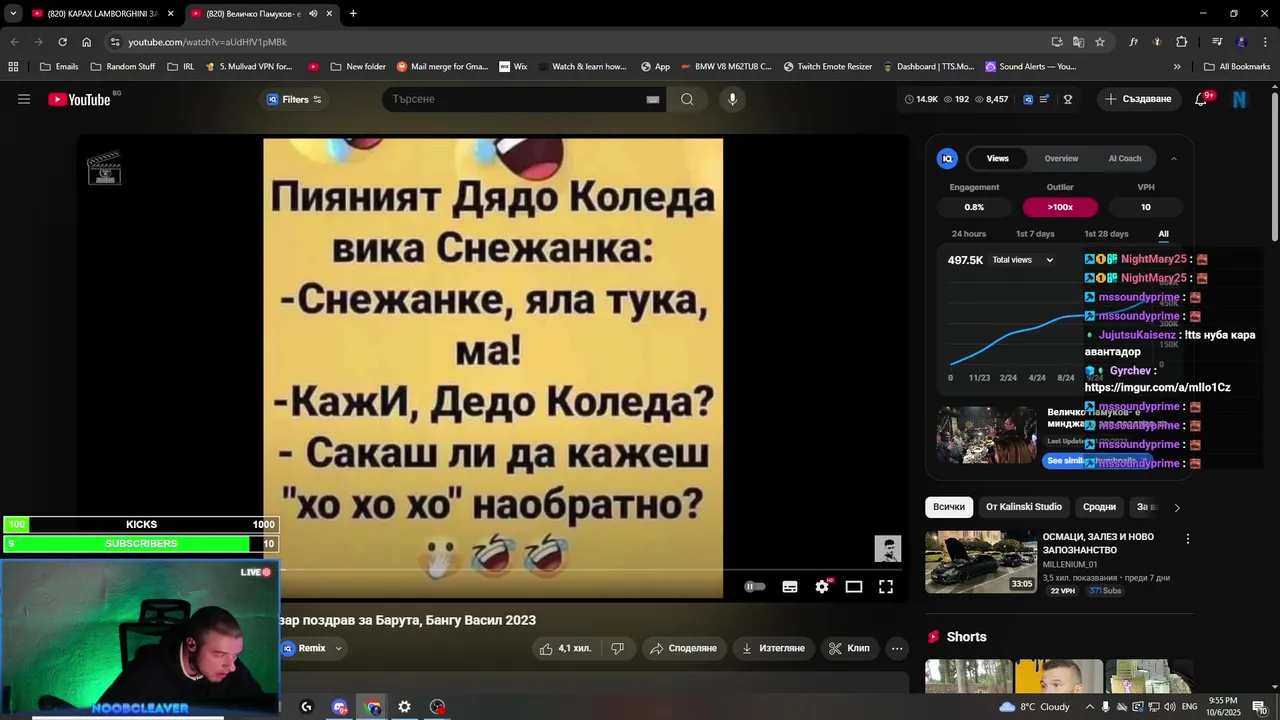Switch to theater mode
1280x720 pixels.
854,587
